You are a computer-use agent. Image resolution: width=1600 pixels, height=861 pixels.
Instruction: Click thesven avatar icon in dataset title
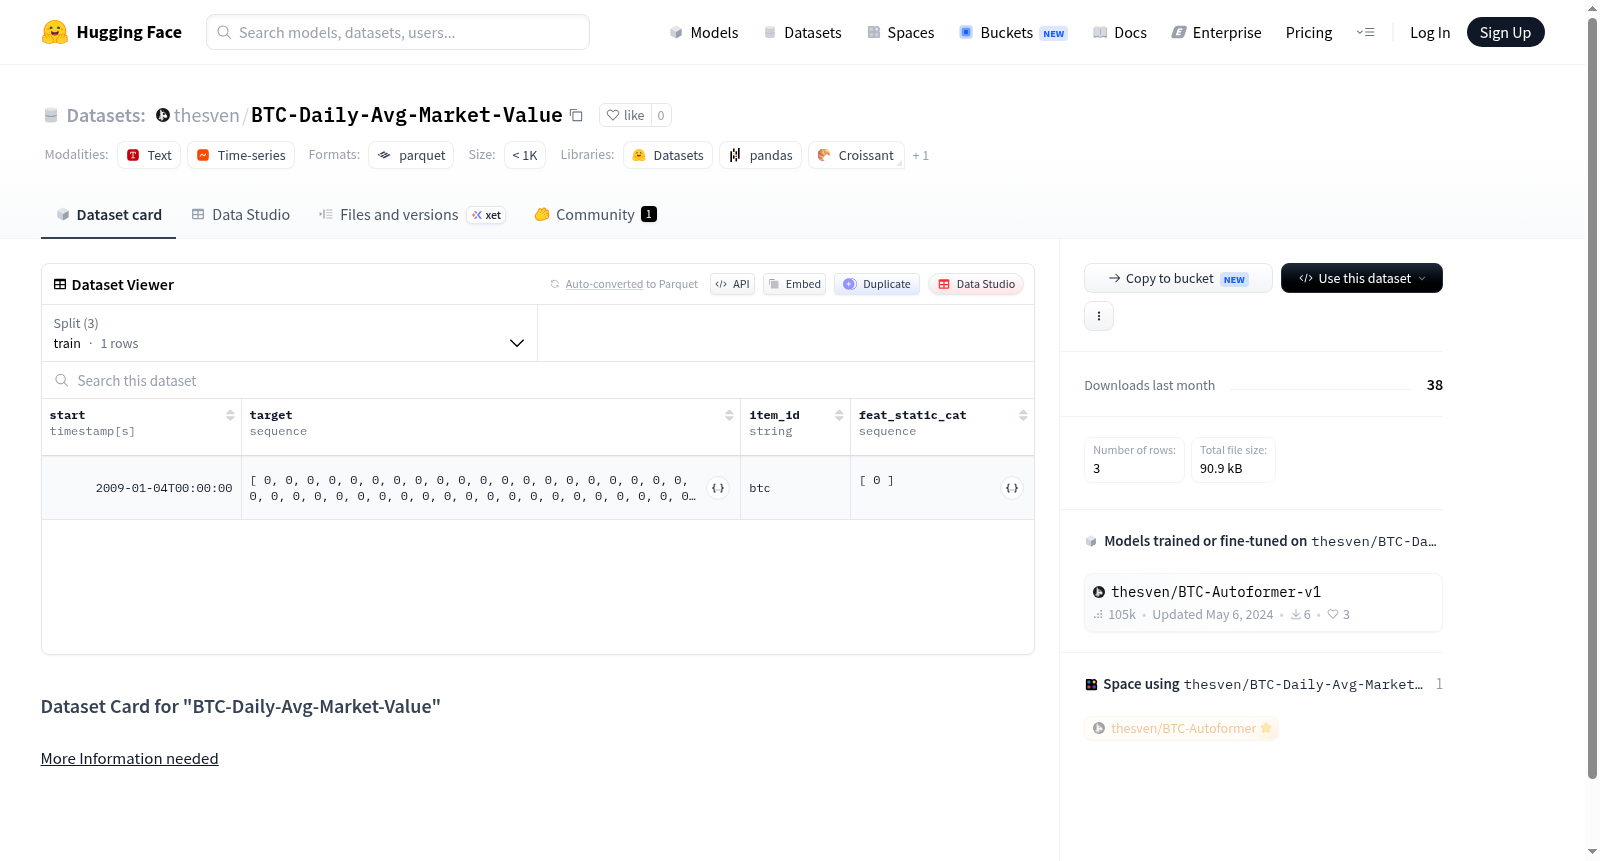click(163, 115)
